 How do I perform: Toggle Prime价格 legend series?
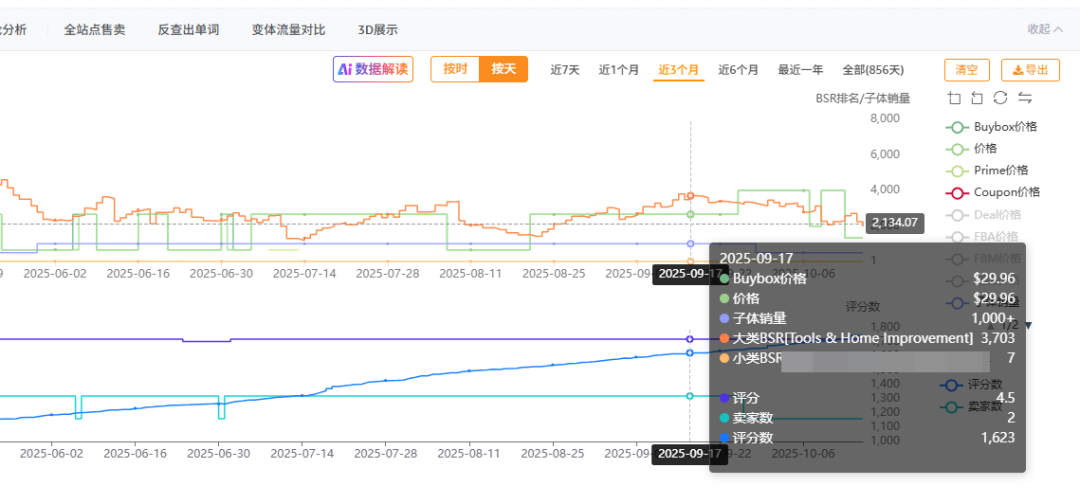pyautogui.click(x=993, y=171)
